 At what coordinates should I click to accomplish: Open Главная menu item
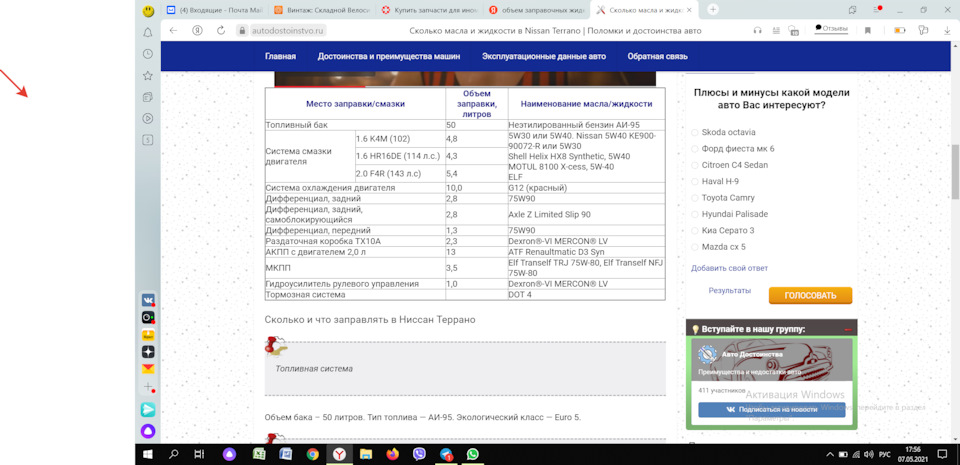pos(280,56)
